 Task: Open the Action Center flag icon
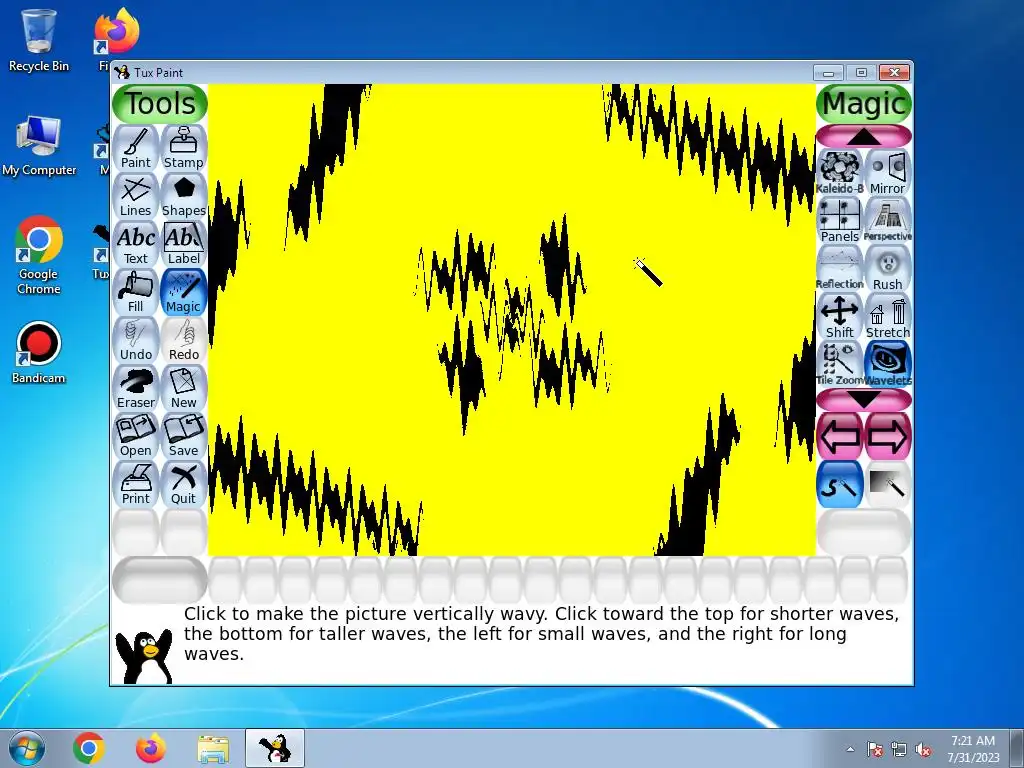pyautogui.click(x=874, y=749)
